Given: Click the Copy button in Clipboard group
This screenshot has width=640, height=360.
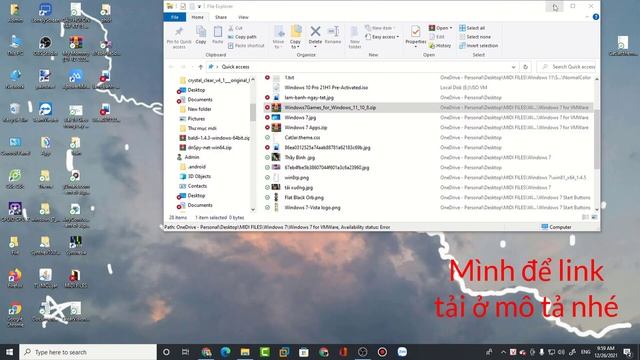Looking at the screenshot, I should point(201,35).
